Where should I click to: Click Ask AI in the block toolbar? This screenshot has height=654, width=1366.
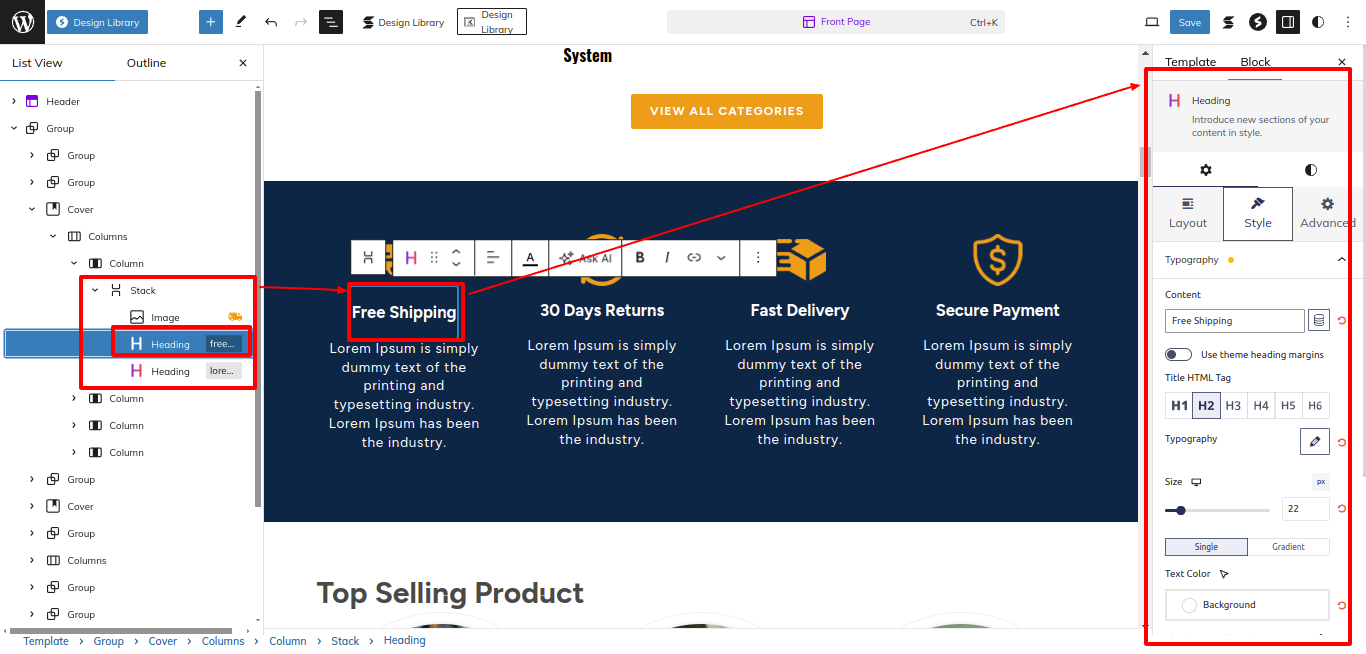pos(586,258)
